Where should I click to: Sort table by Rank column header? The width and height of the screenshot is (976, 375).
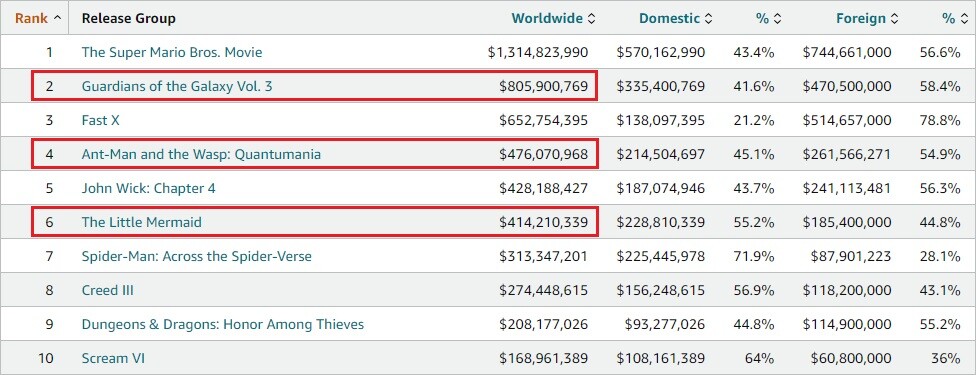(x=38, y=19)
